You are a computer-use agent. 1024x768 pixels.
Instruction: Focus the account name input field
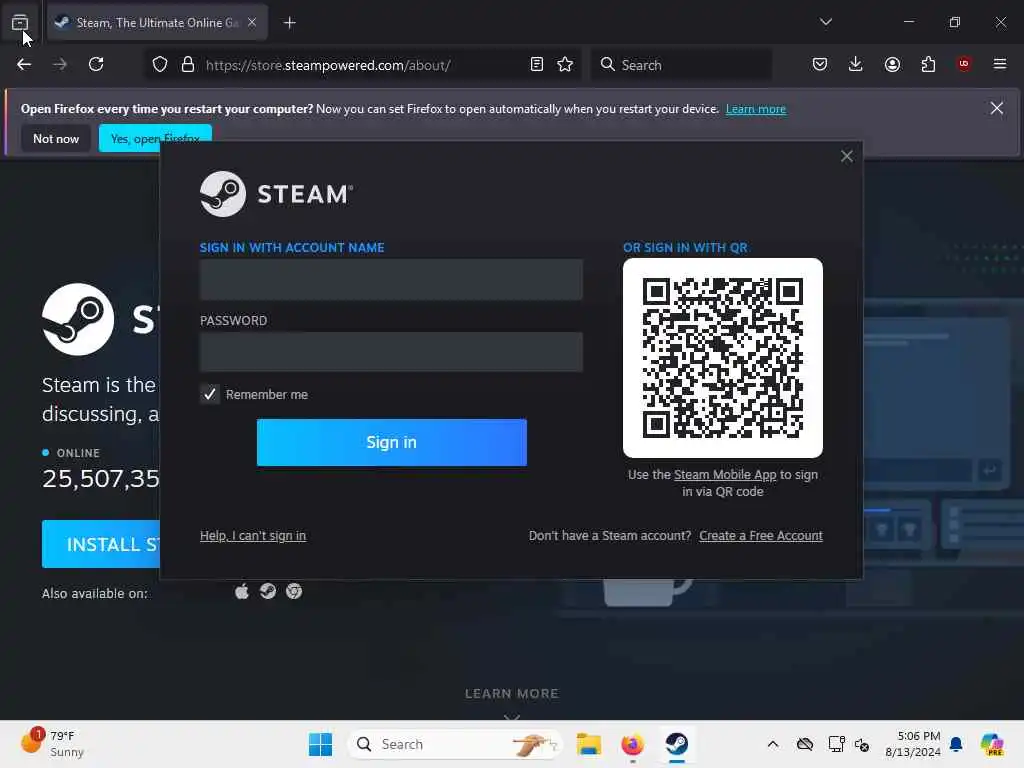click(391, 280)
